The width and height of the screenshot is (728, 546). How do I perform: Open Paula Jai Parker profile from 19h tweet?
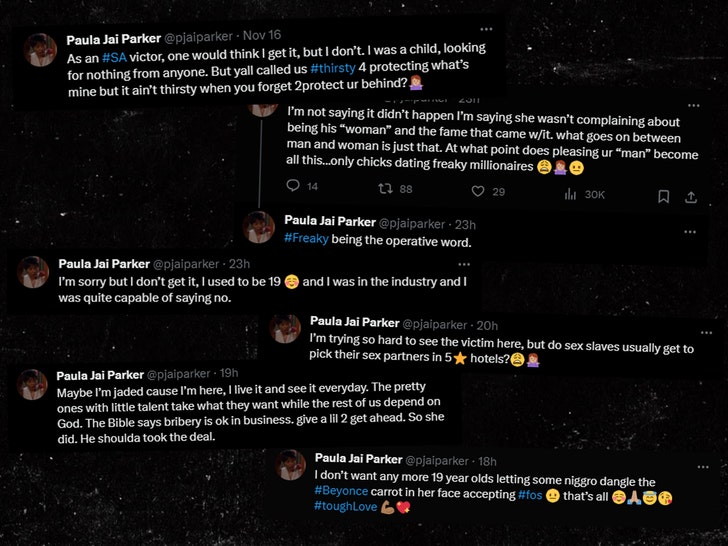(101, 374)
